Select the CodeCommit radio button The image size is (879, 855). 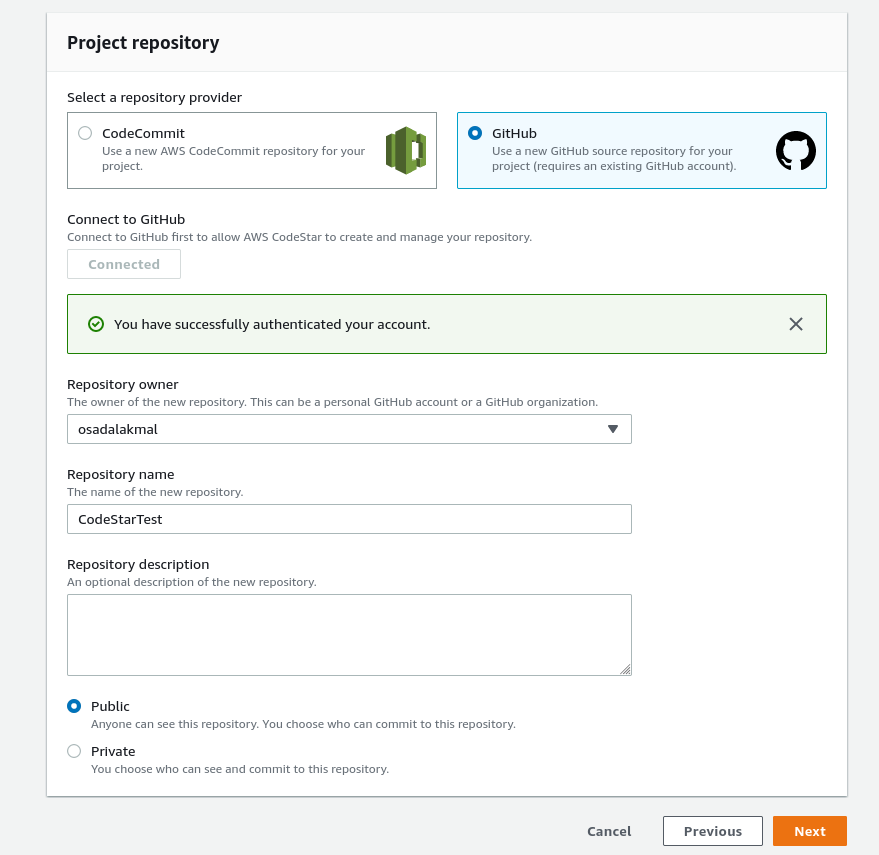85,133
